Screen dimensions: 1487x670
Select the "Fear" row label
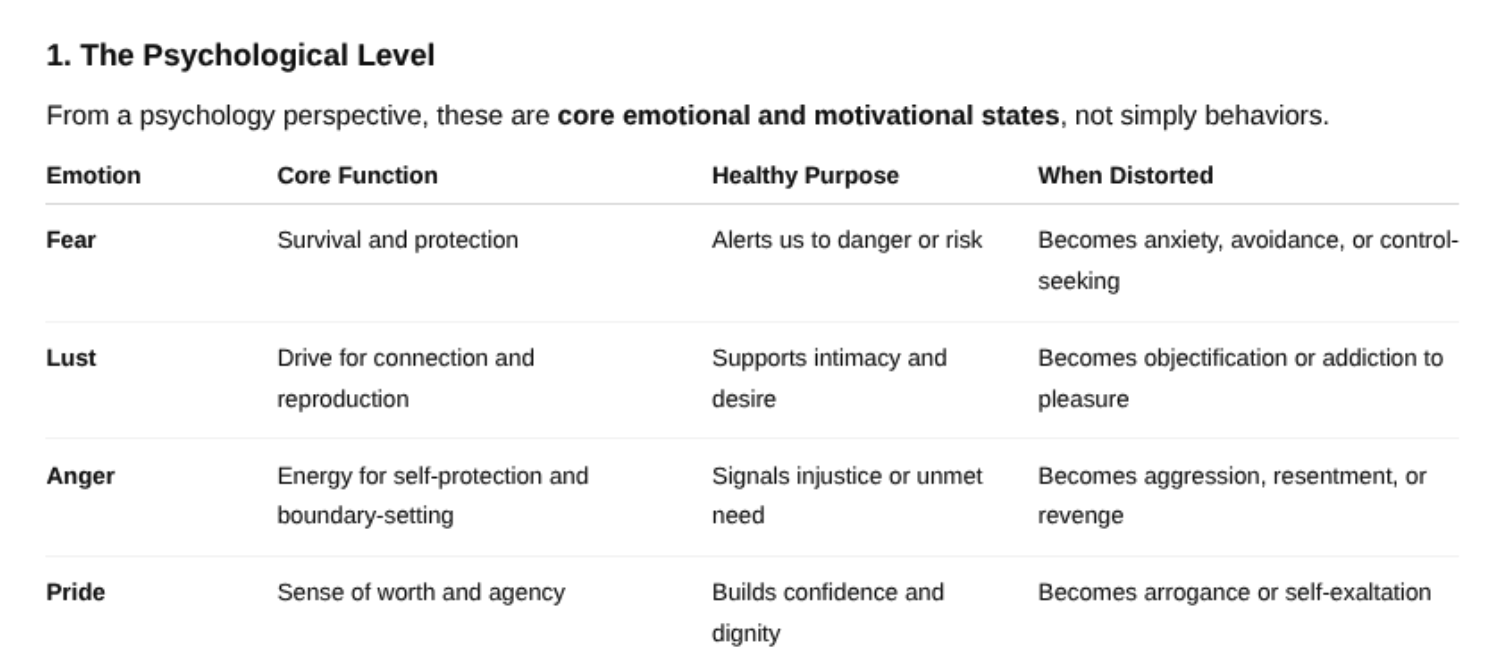71,240
